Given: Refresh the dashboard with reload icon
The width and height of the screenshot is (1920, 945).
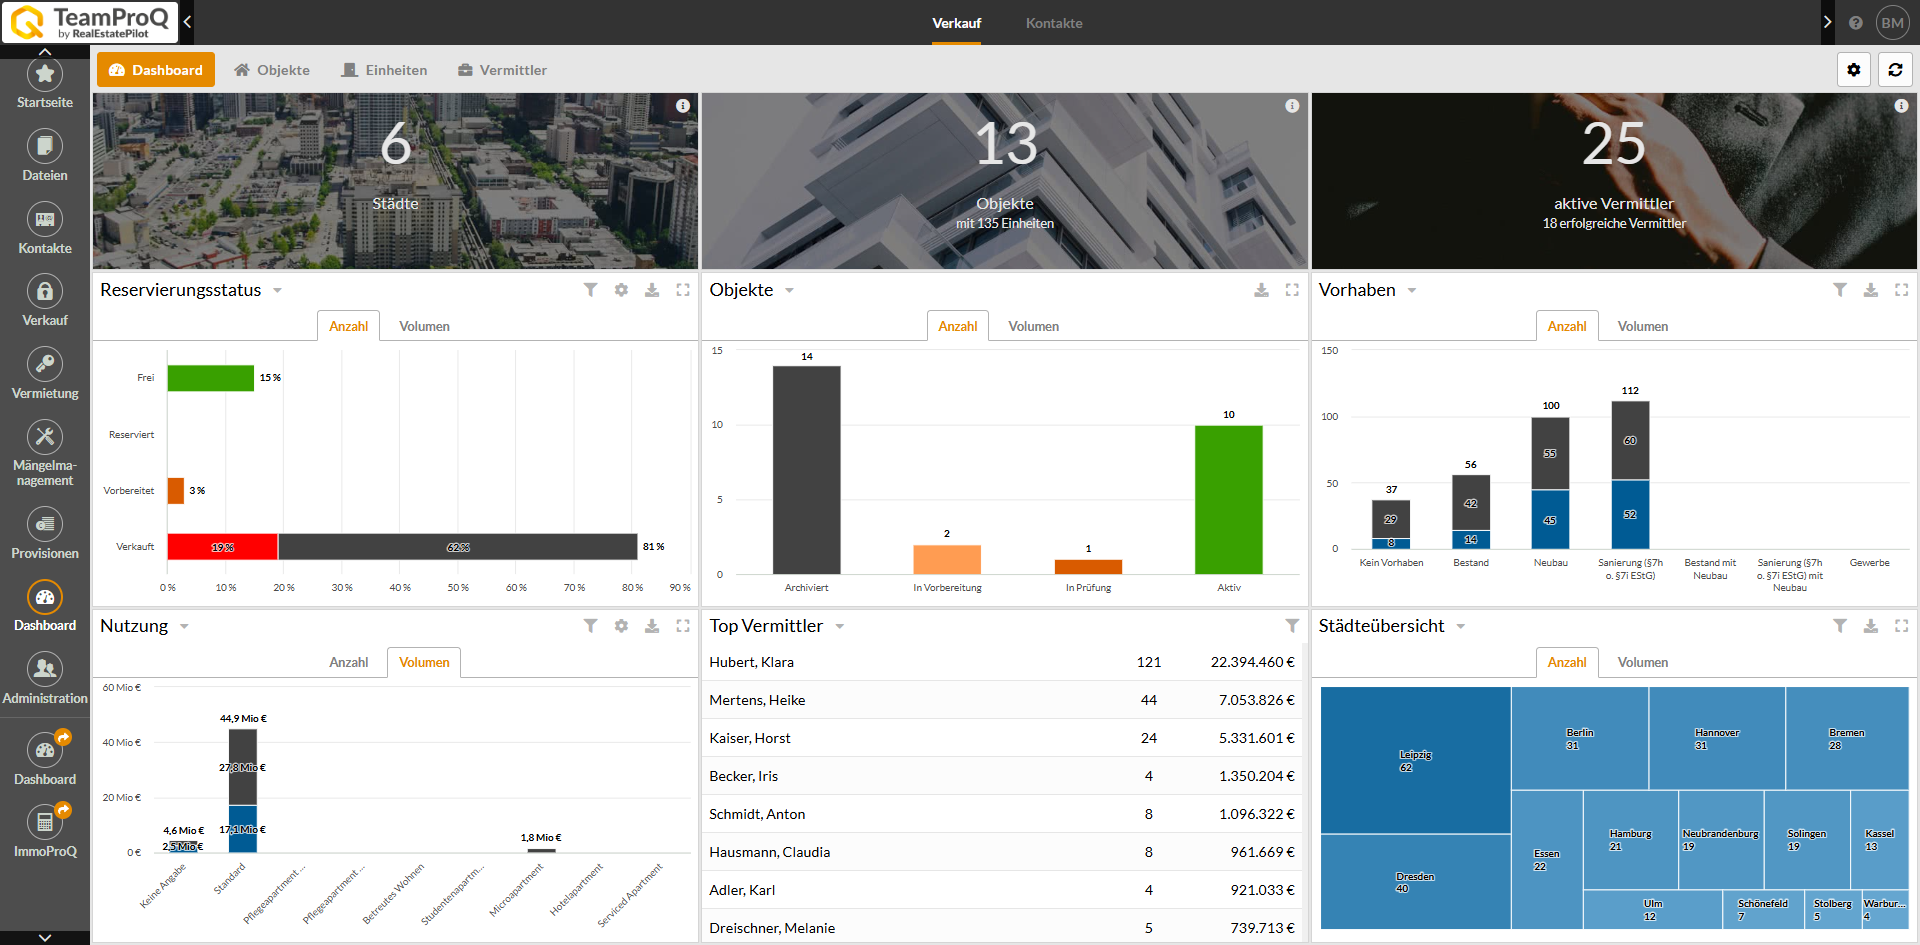Looking at the screenshot, I should (1895, 70).
